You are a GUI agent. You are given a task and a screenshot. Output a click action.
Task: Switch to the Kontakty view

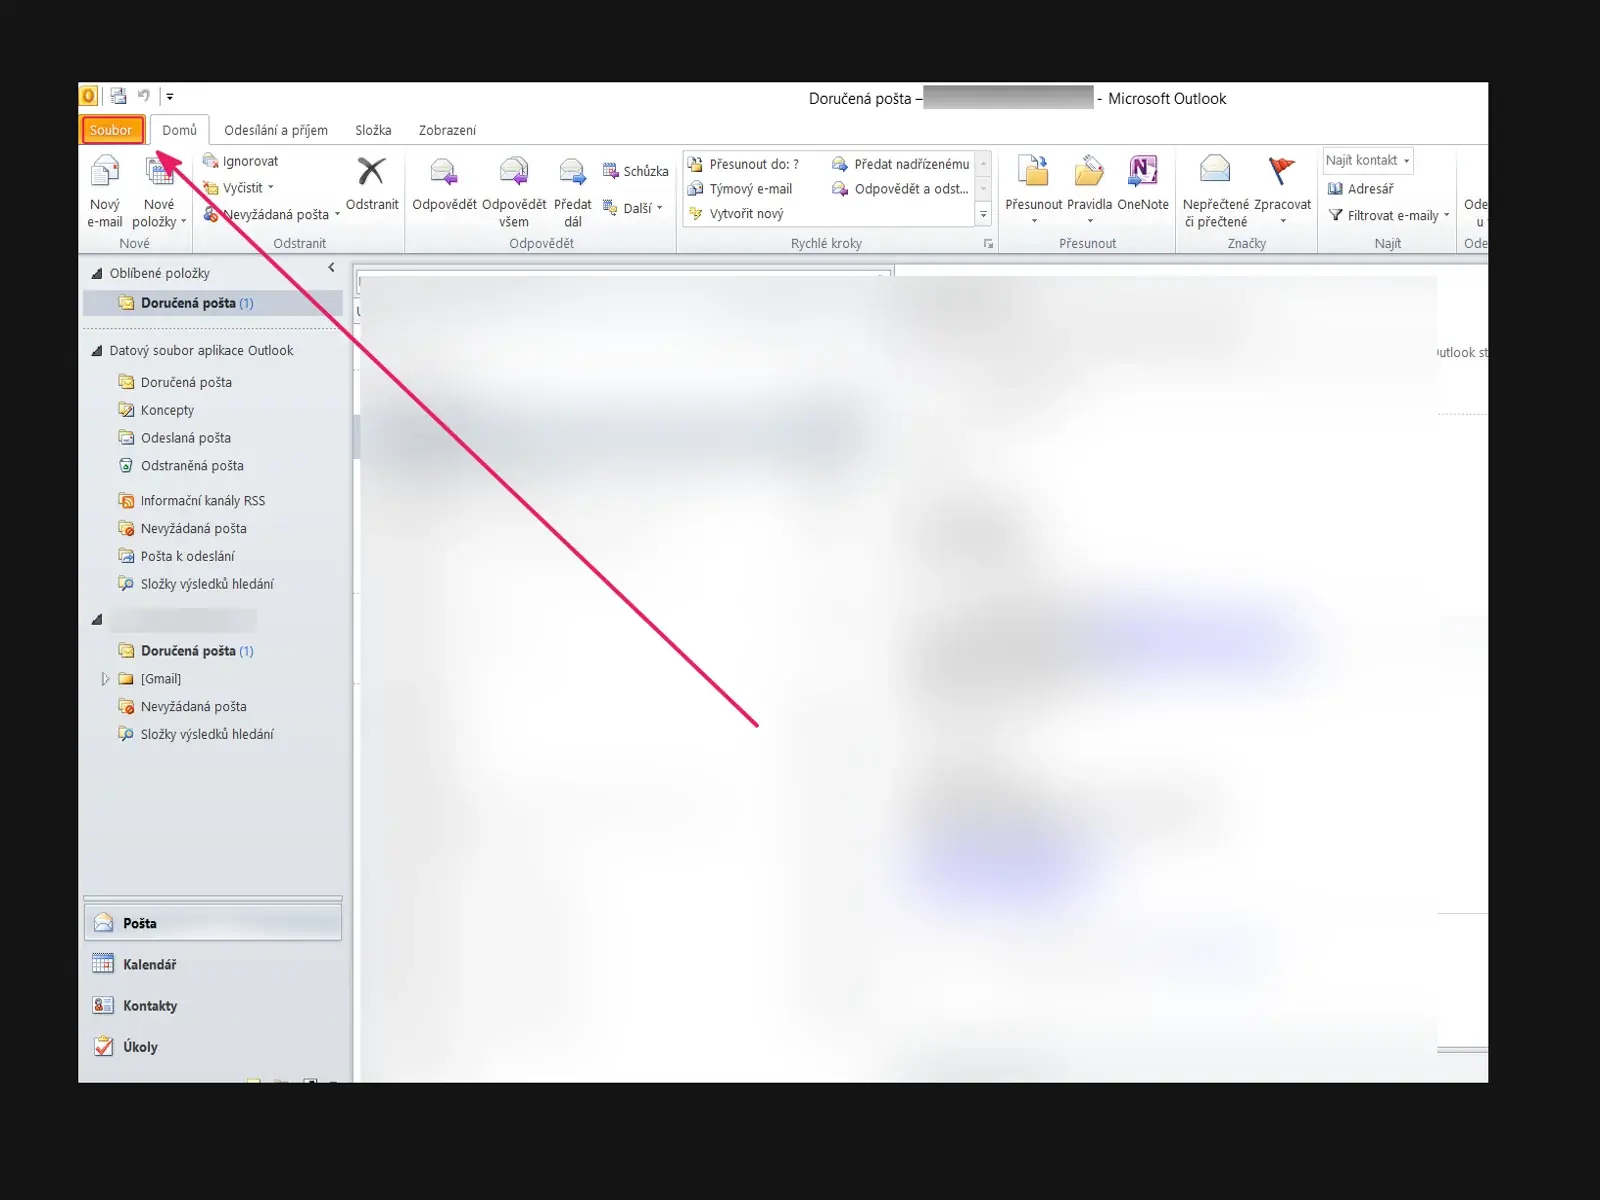[x=213, y=1005]
